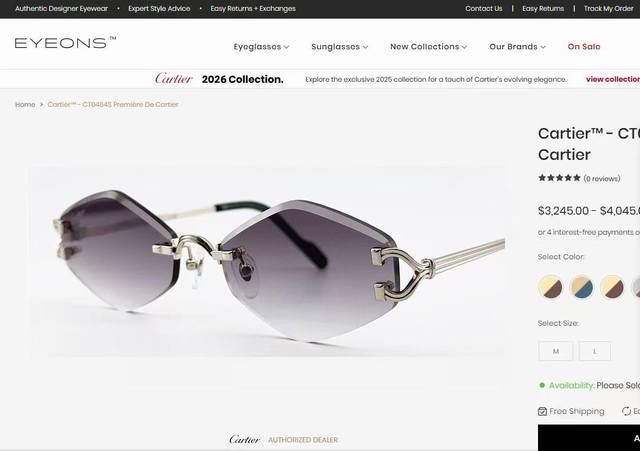Click the Free Shipping box icon
This screenshot has width=640, height=451.
pos(542,411)
